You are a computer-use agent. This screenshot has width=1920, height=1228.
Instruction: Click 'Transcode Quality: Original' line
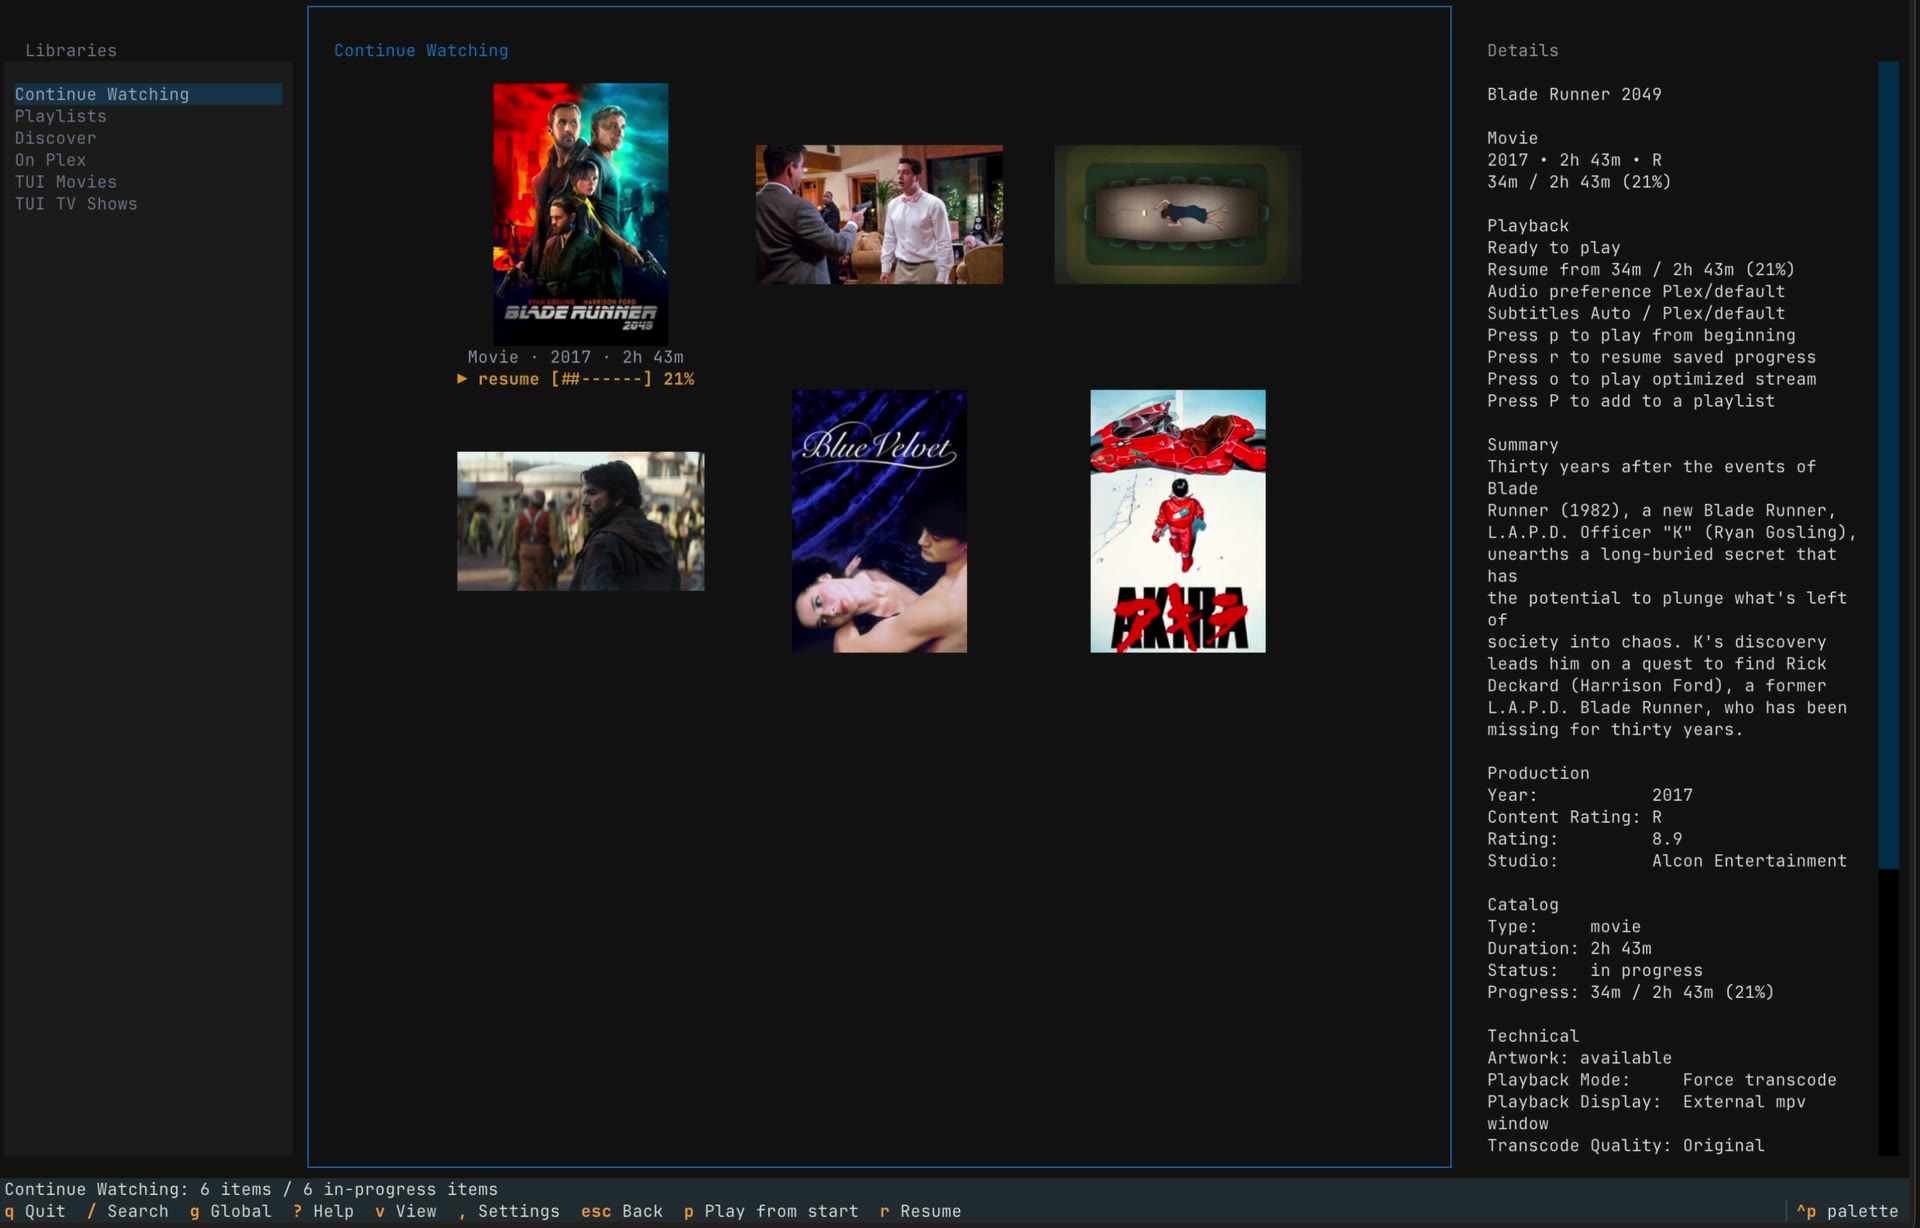coord(1625,1146)
